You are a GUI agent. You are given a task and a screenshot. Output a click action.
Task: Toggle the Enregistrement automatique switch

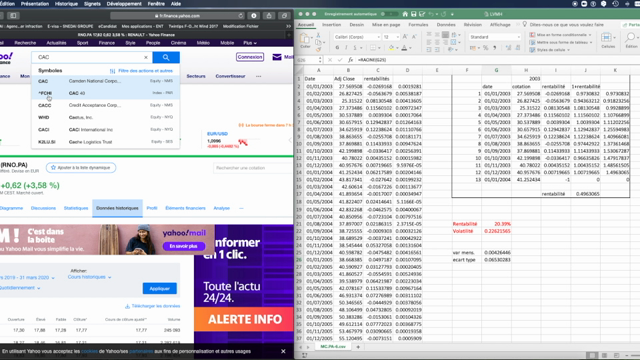pyautogui.click(x=391, y=14)
